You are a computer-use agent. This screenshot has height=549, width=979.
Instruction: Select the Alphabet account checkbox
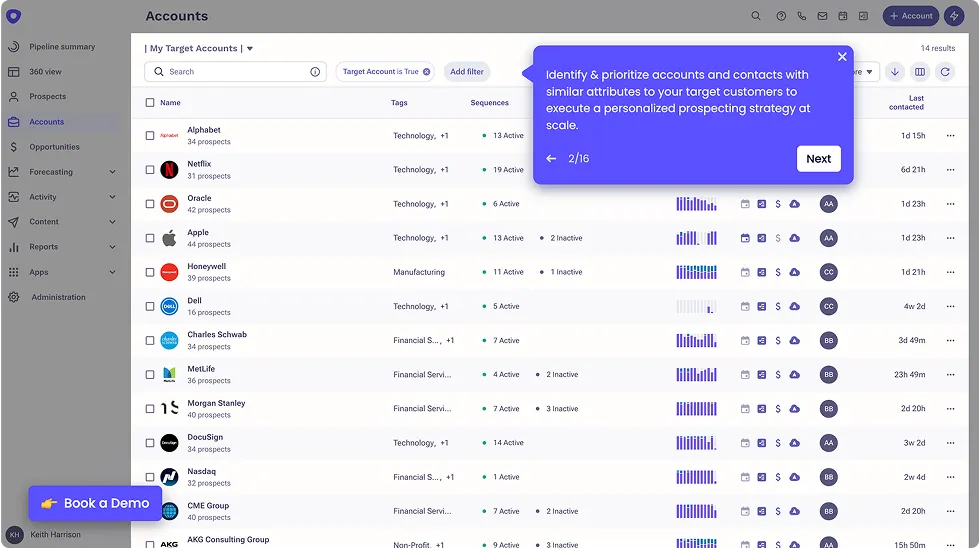150,136
